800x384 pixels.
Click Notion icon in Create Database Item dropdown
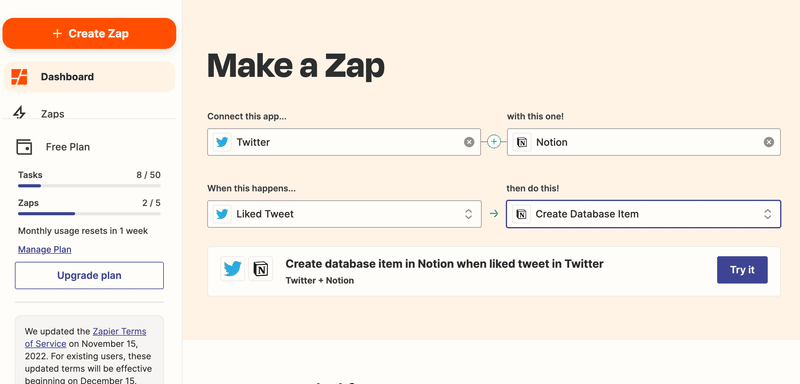(x=521, y=214)
